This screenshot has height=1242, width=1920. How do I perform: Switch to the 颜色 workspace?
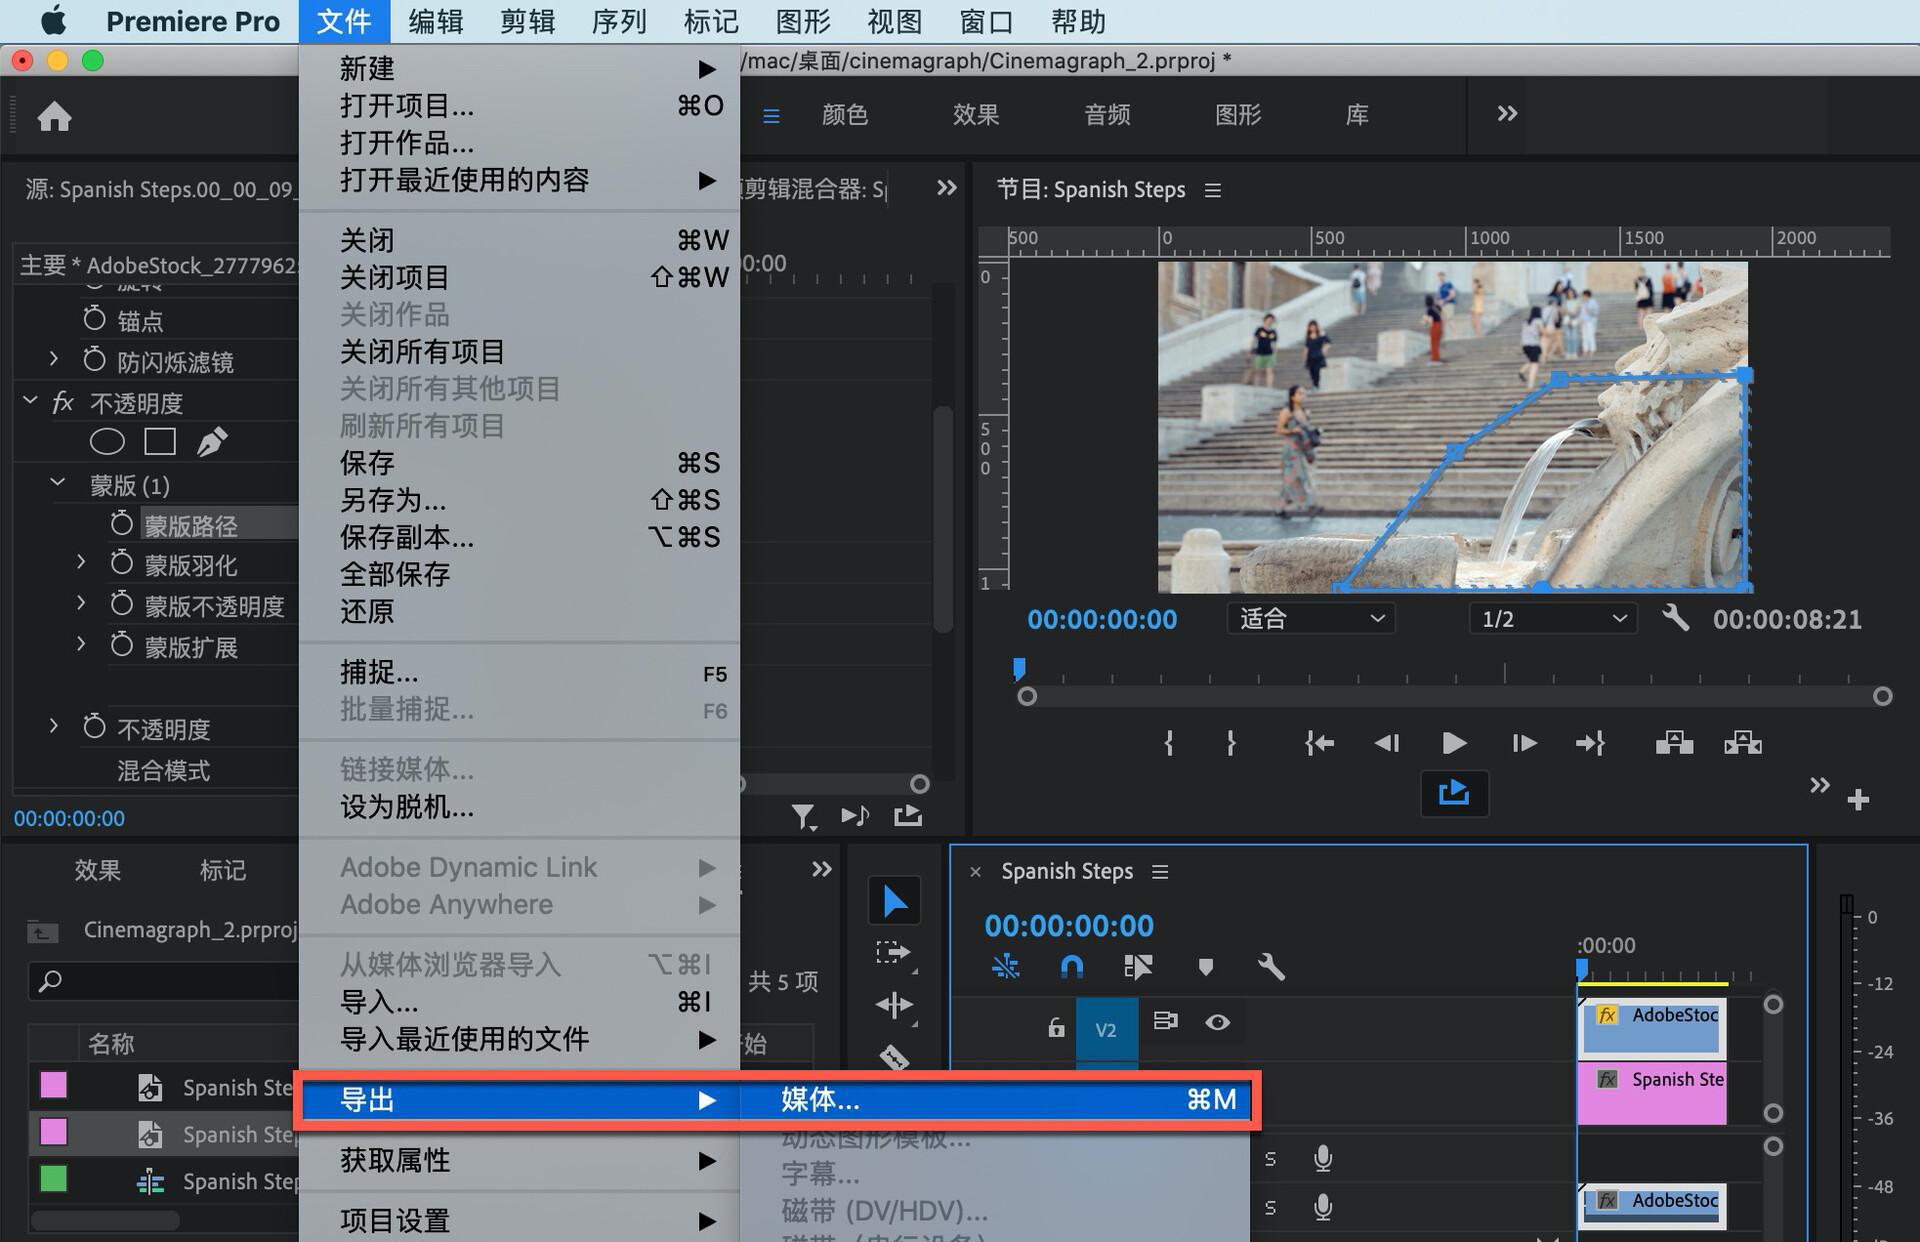coord(845,115)
